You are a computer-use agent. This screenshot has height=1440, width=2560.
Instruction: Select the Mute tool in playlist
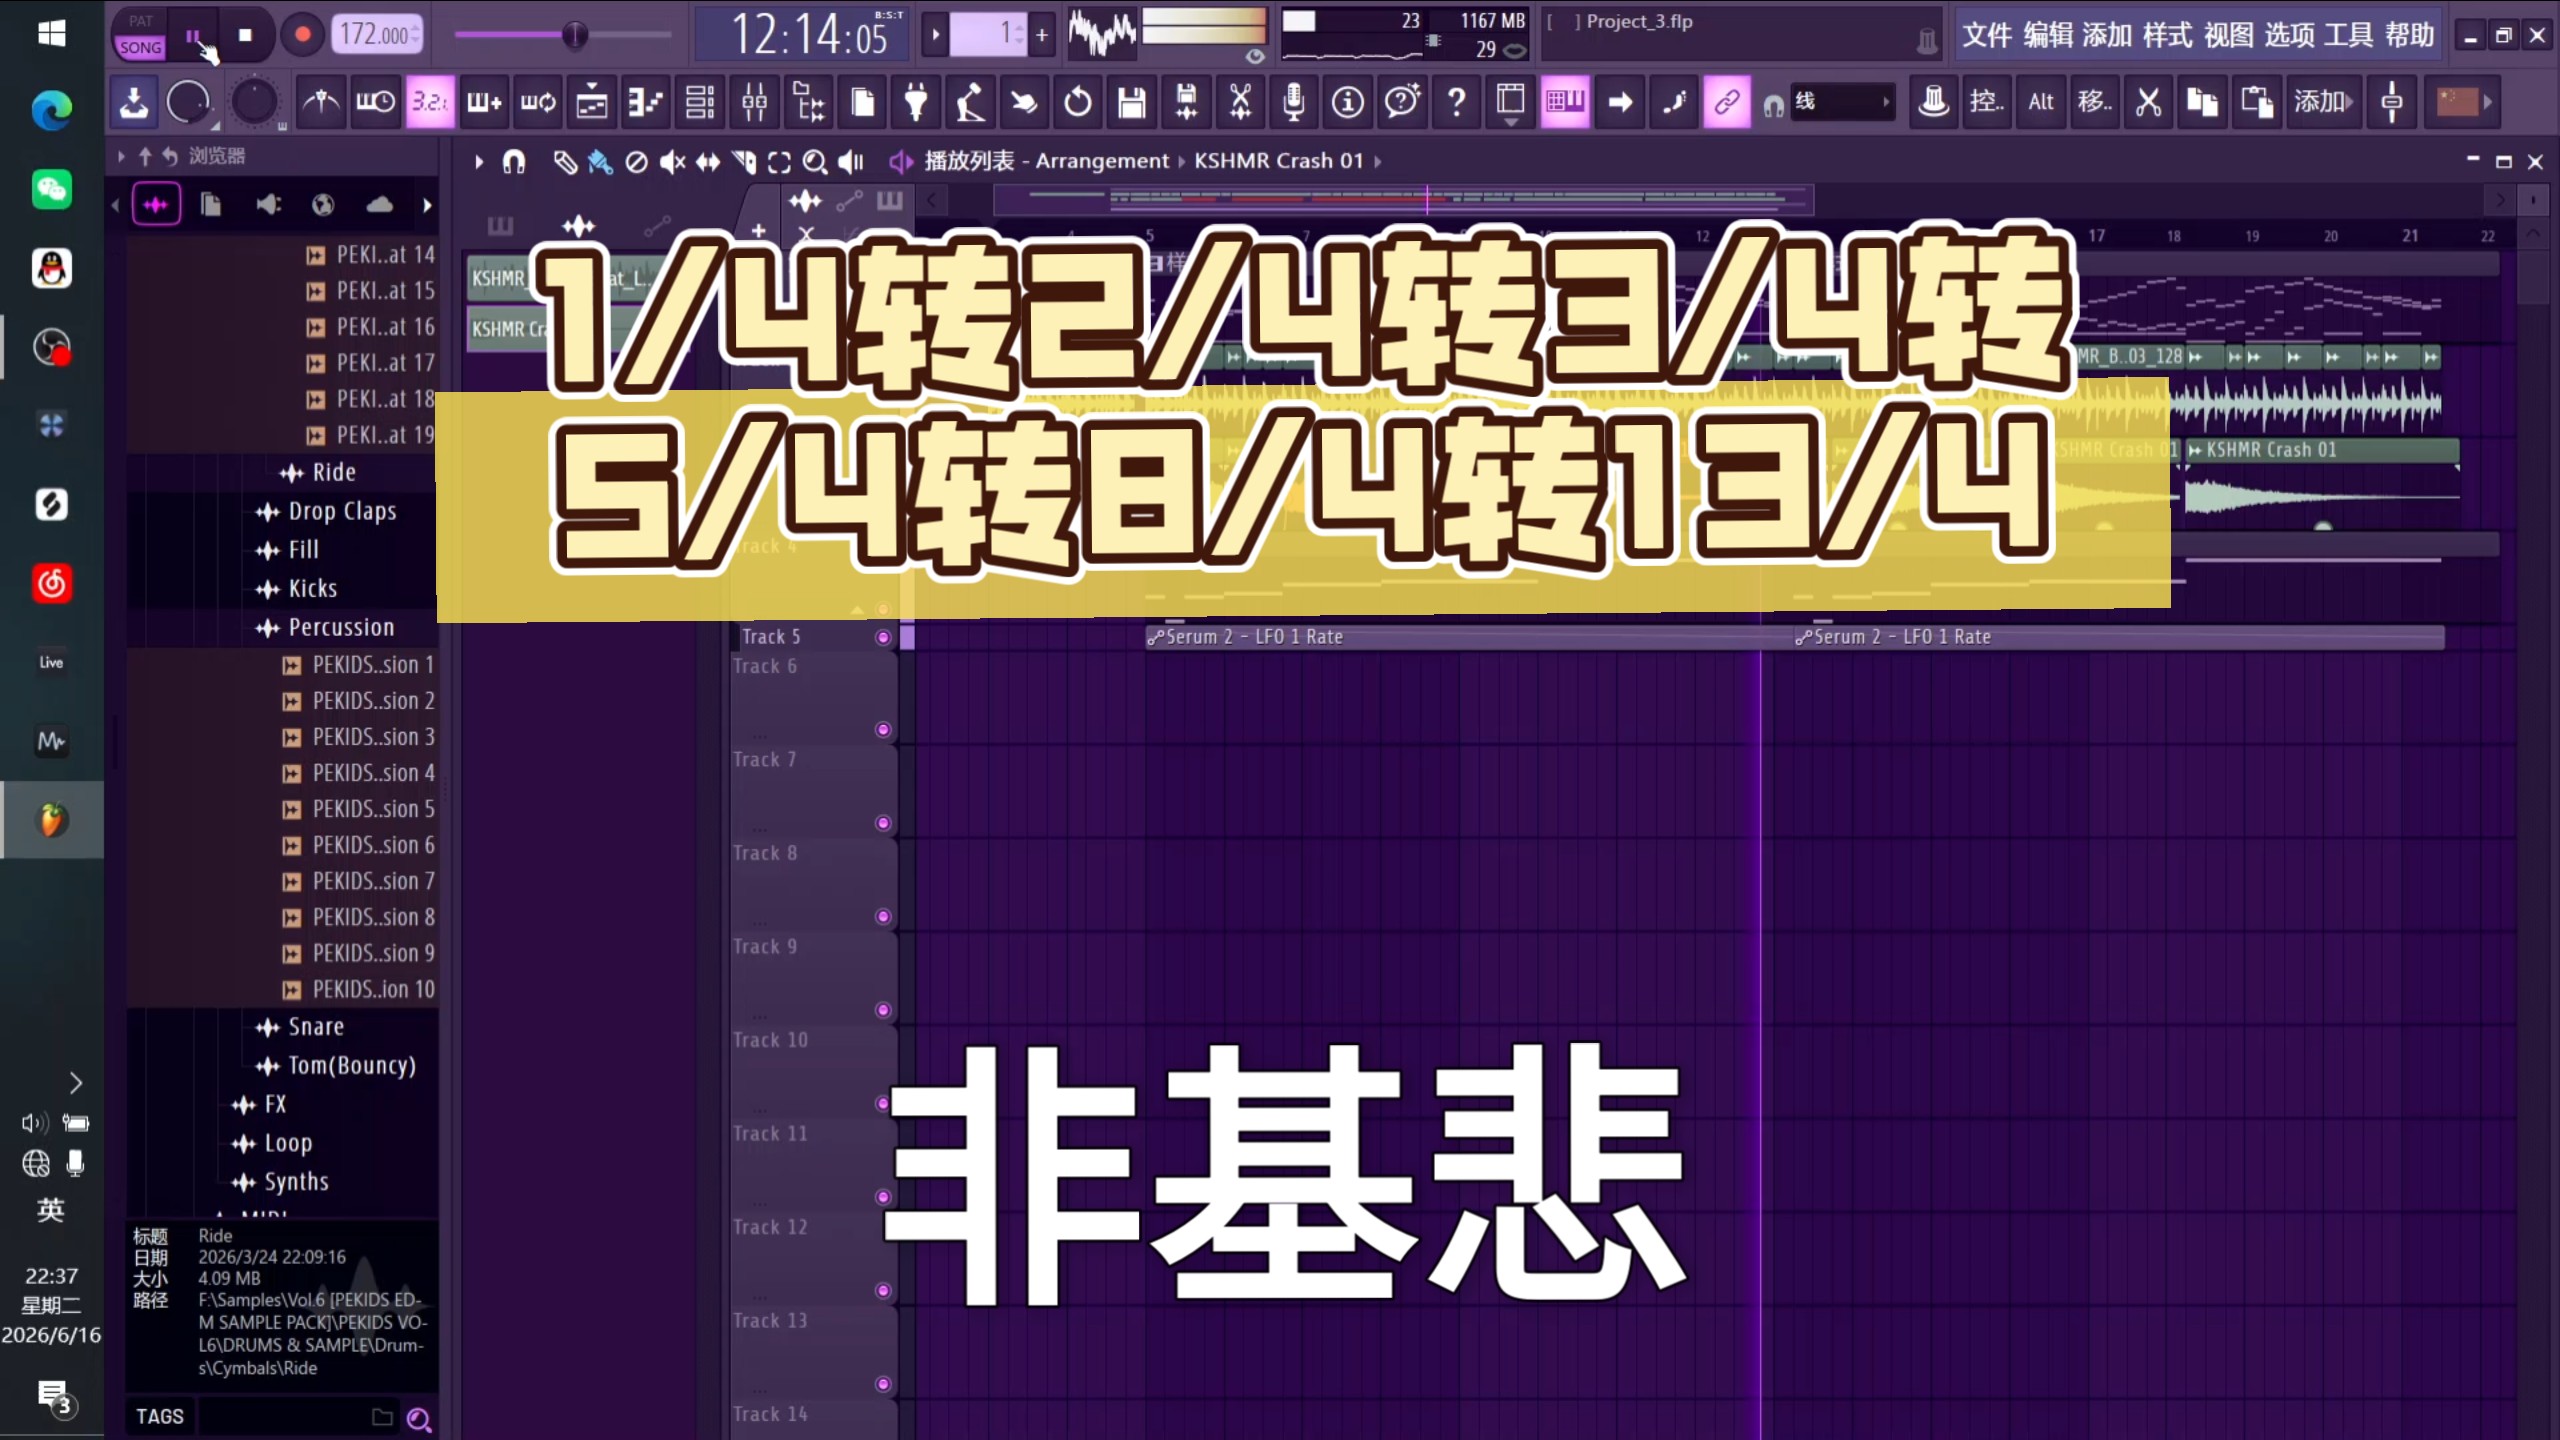click(672, 161)
